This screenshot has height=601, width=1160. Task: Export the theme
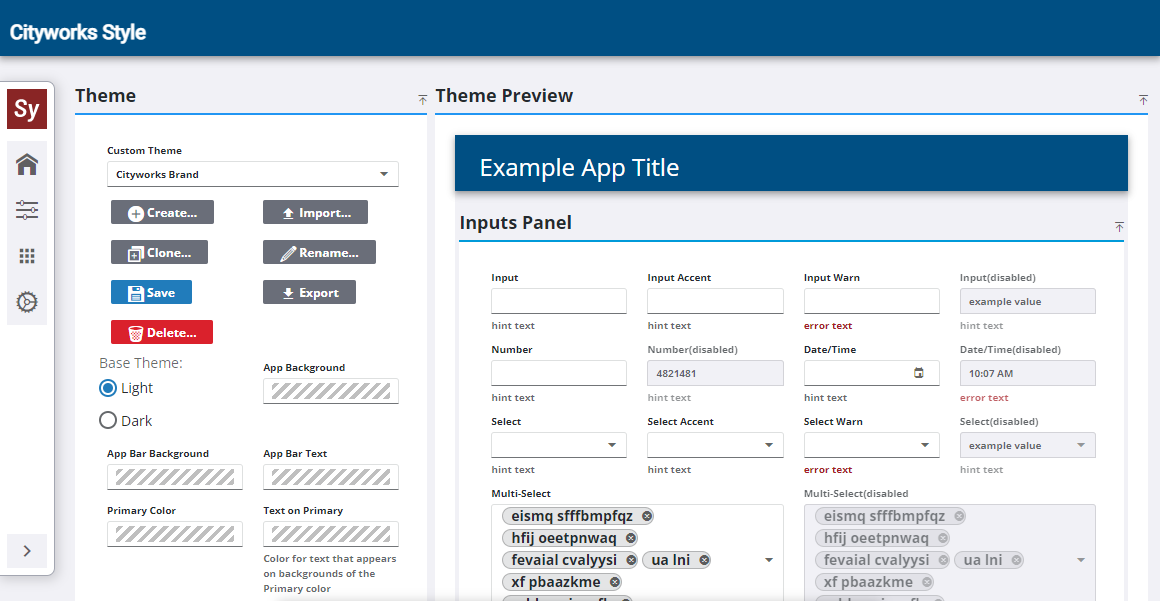tap(309, 292)
